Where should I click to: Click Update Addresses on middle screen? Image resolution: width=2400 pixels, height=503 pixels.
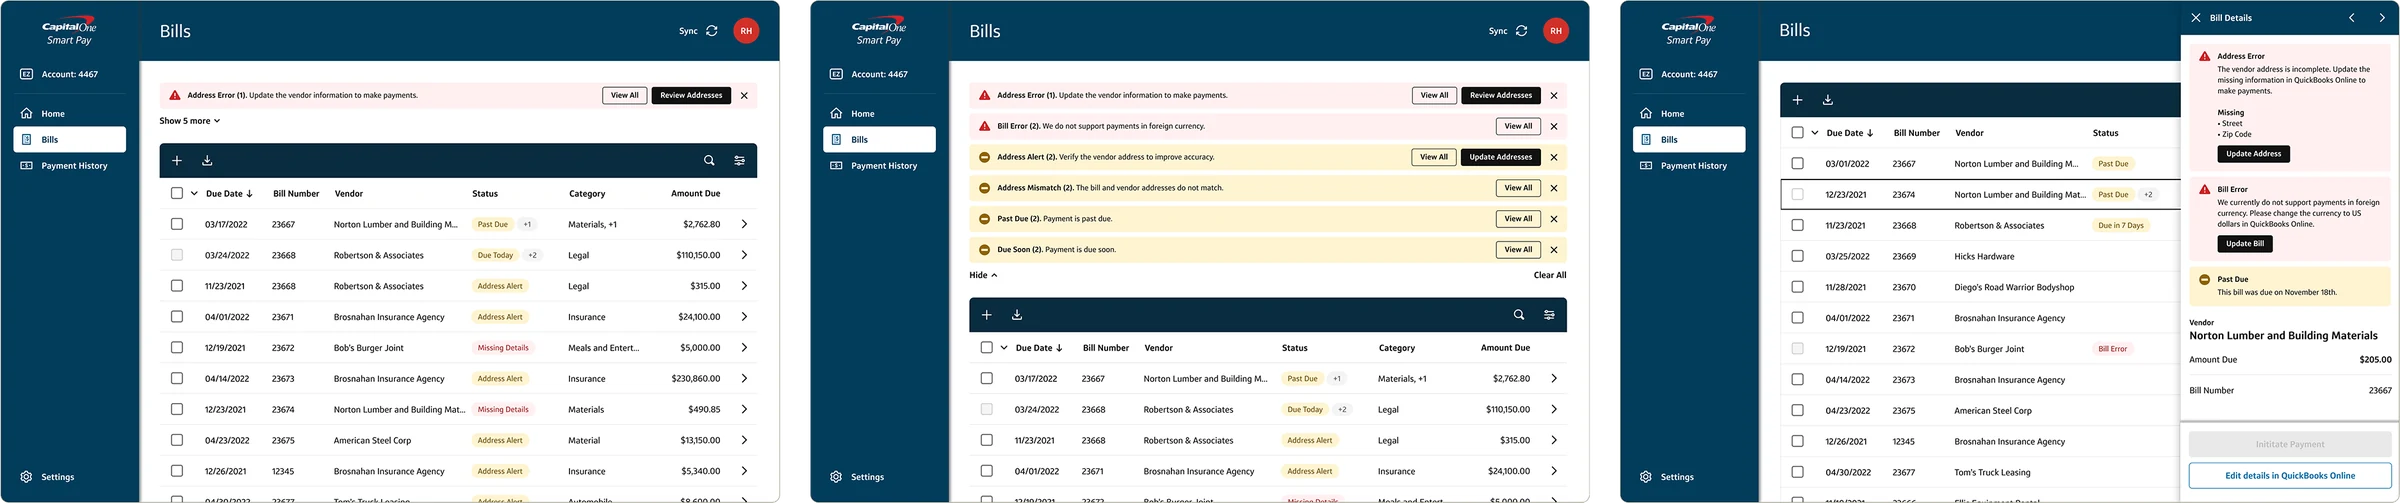tap(1501, 157)
